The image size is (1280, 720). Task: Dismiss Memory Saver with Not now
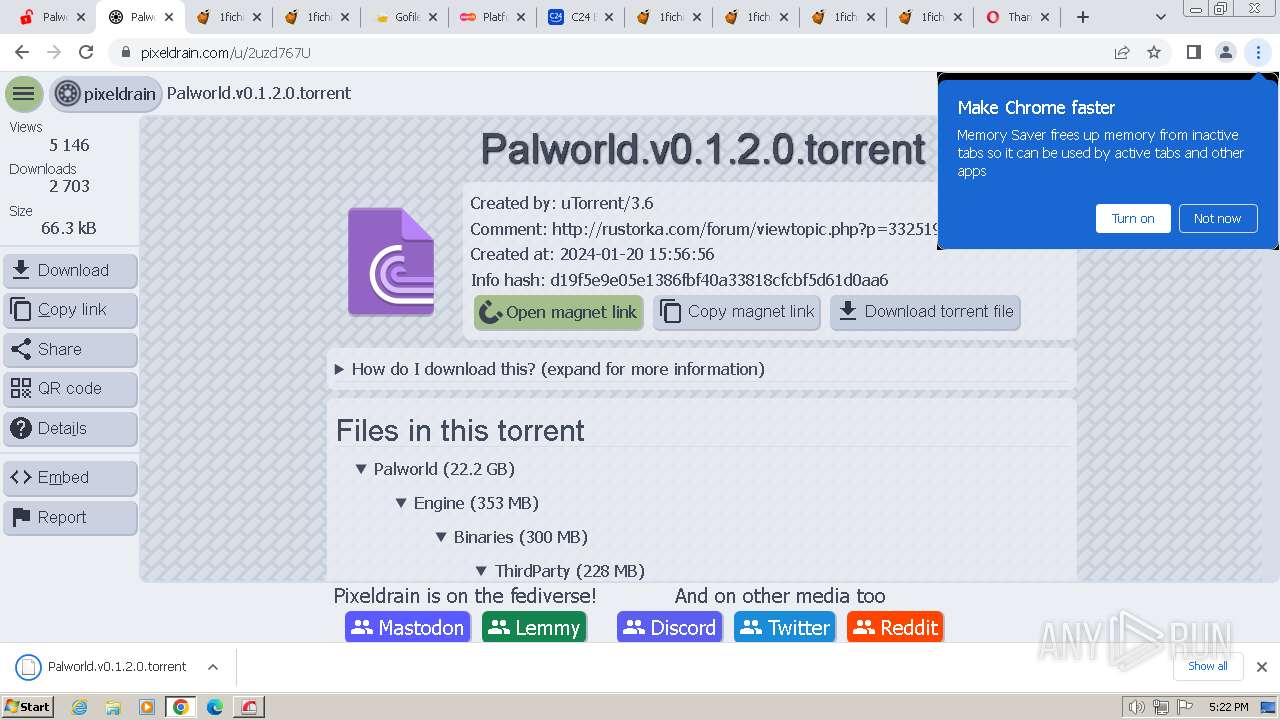(x=1217, y=219)
